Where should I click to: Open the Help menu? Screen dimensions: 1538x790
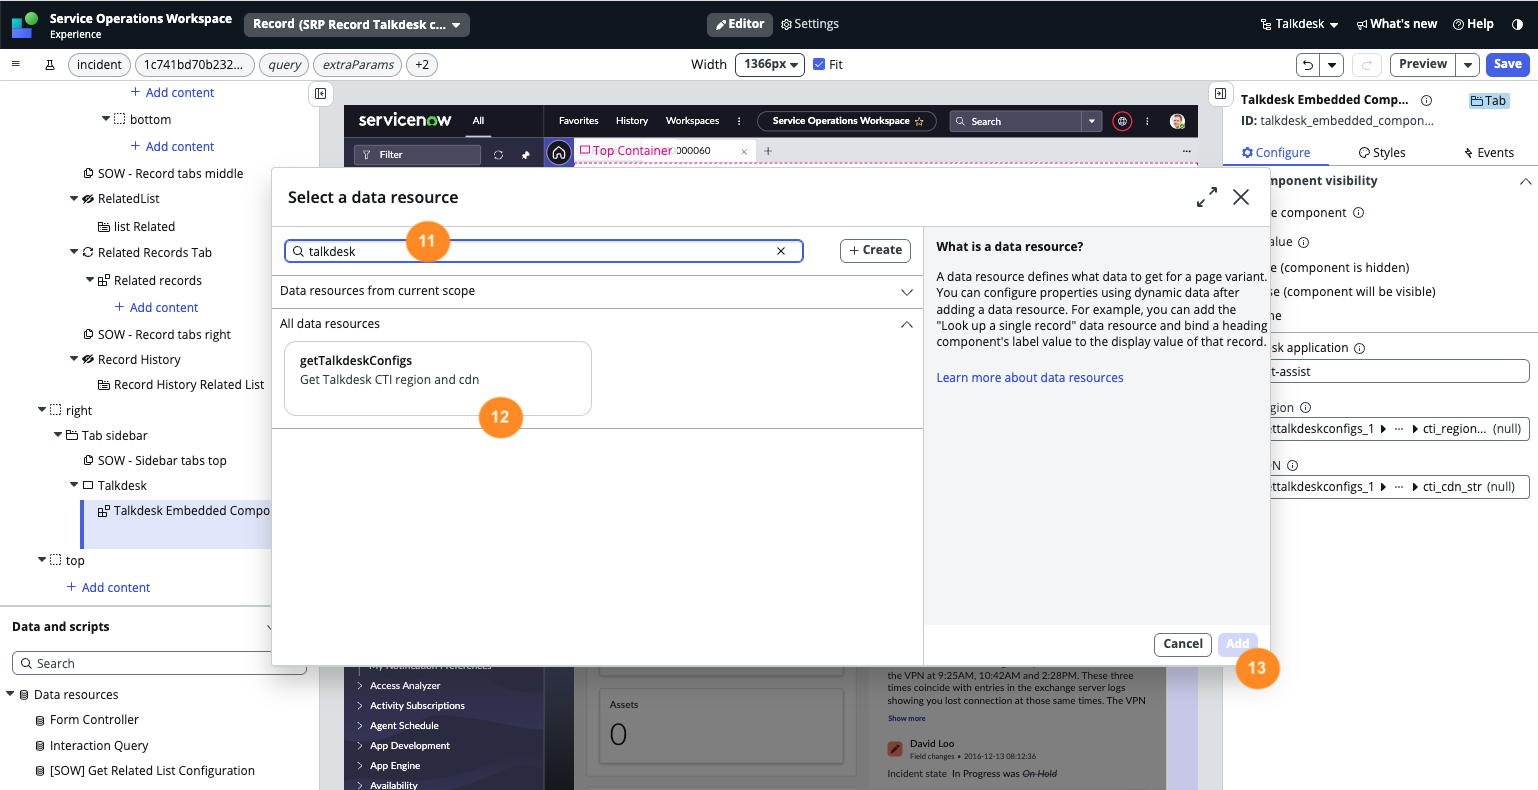coord(1473,24)
